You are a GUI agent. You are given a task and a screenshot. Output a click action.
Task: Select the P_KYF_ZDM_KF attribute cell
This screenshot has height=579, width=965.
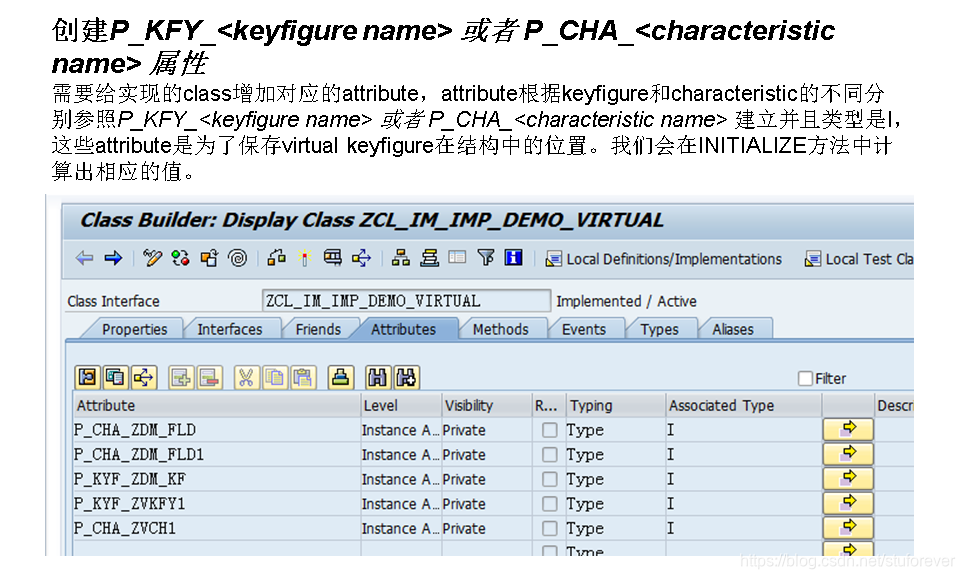217,479
